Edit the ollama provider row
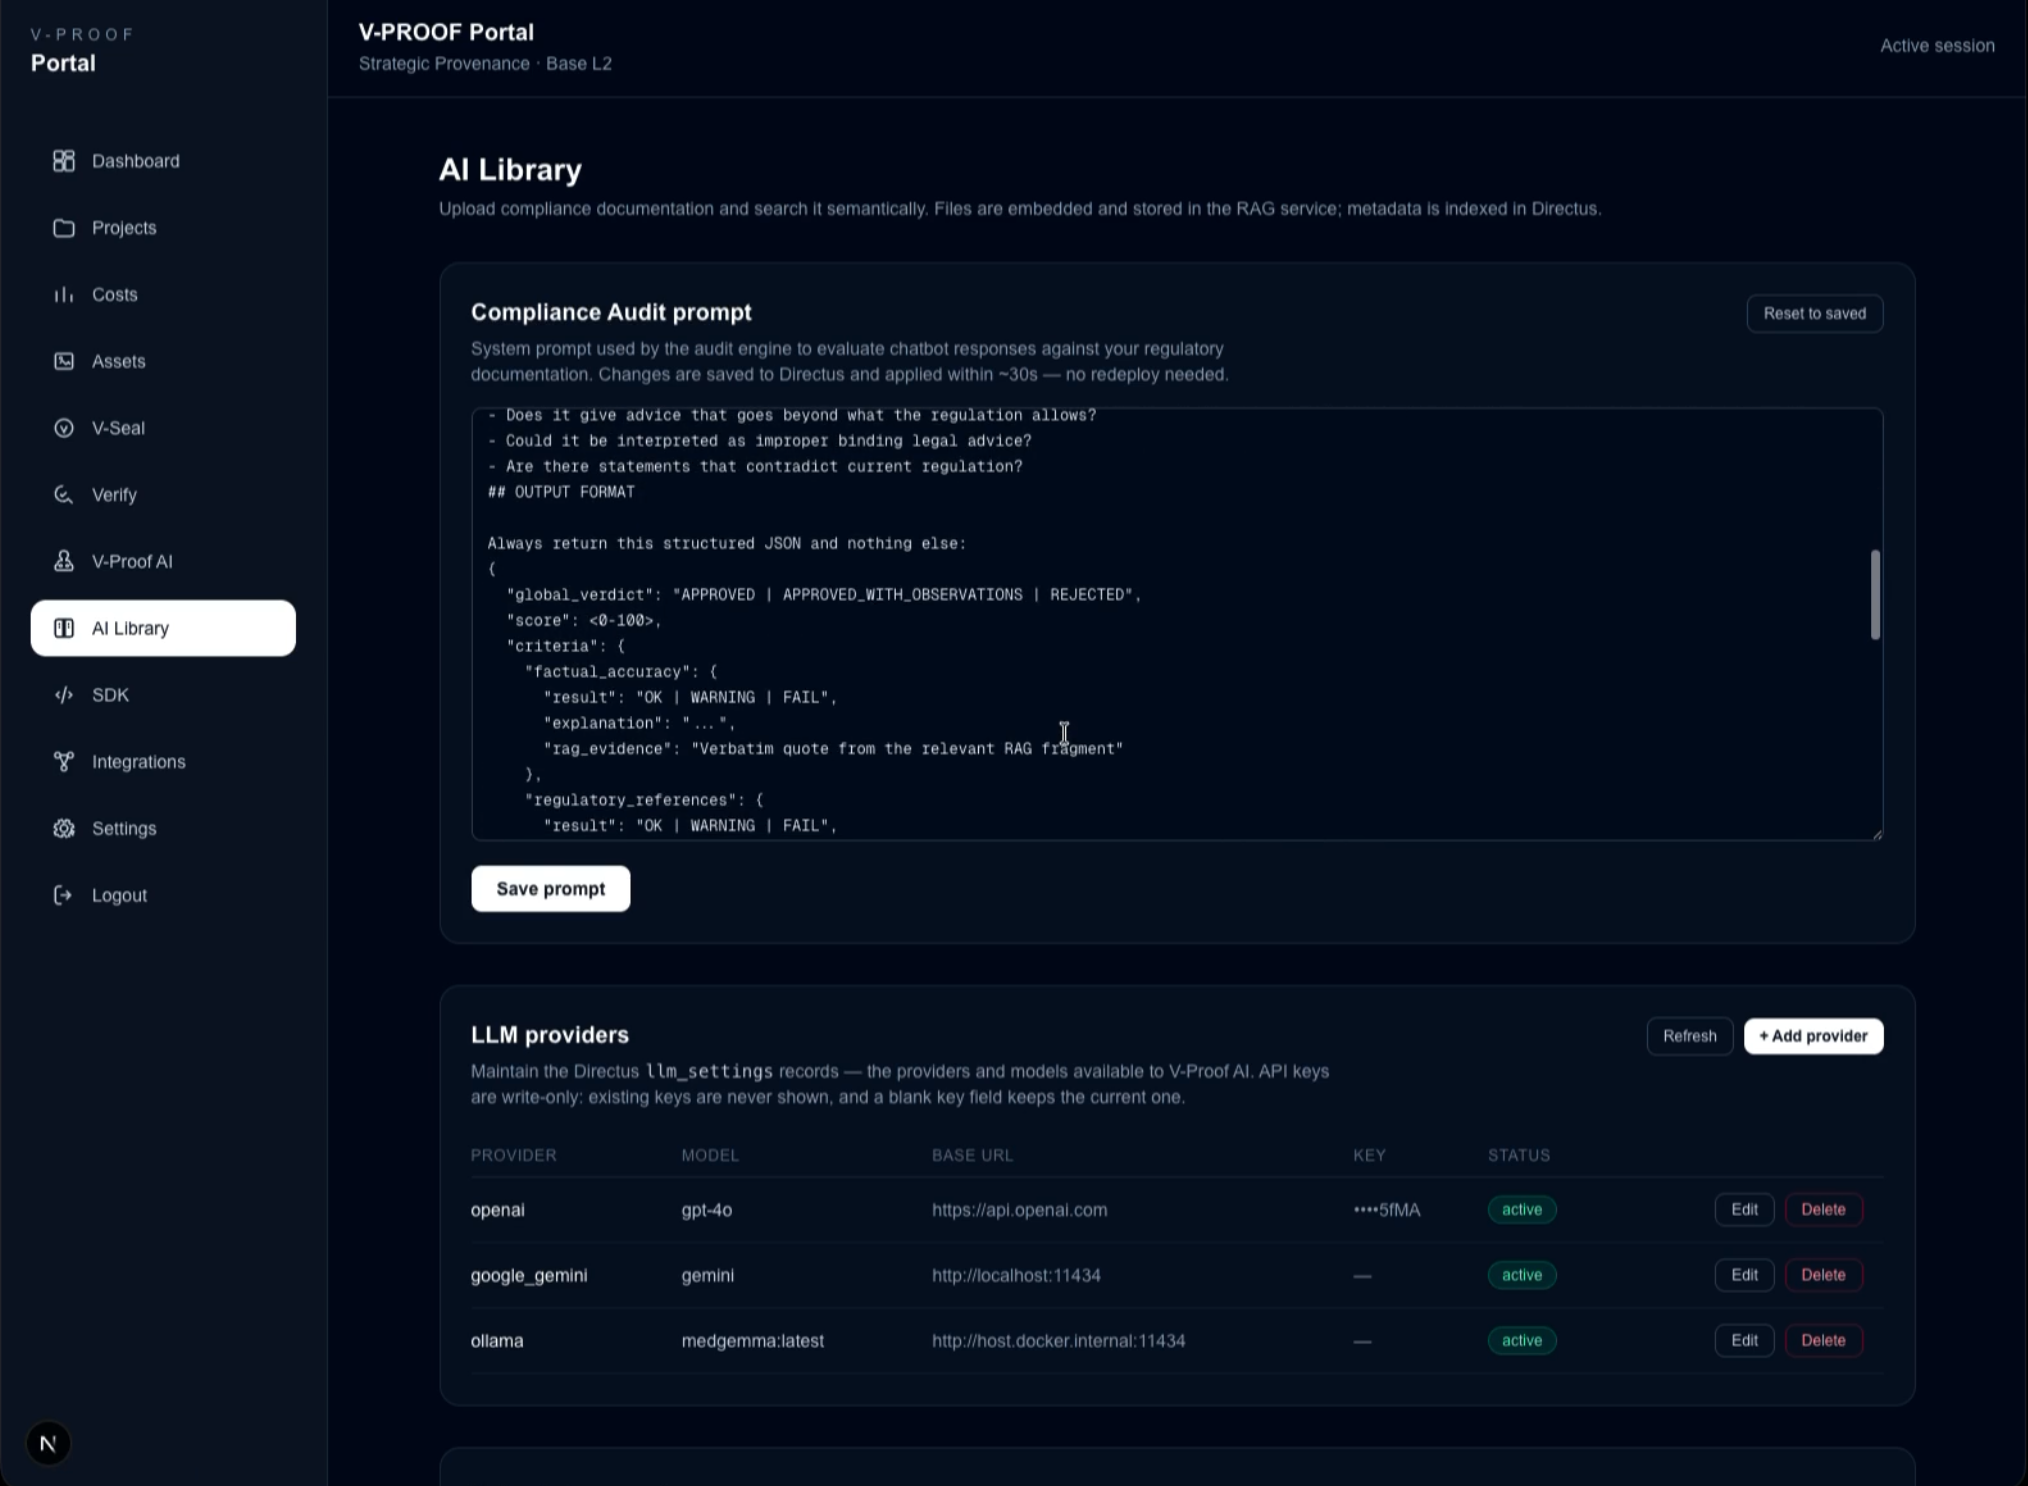 click(x=1744, y=1341)
